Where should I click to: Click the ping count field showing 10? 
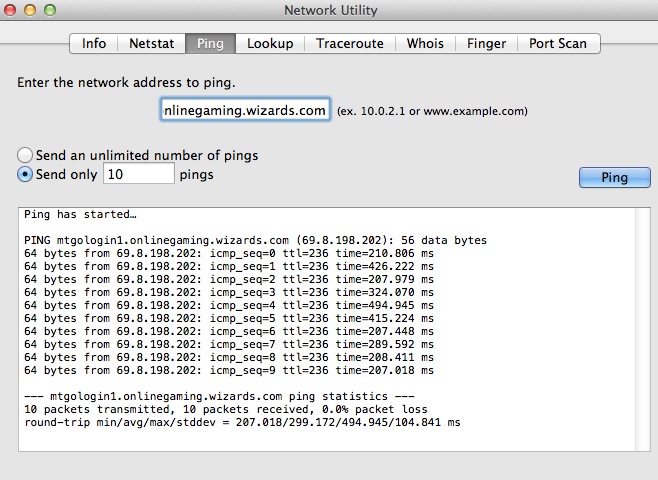tap(138, 175)
